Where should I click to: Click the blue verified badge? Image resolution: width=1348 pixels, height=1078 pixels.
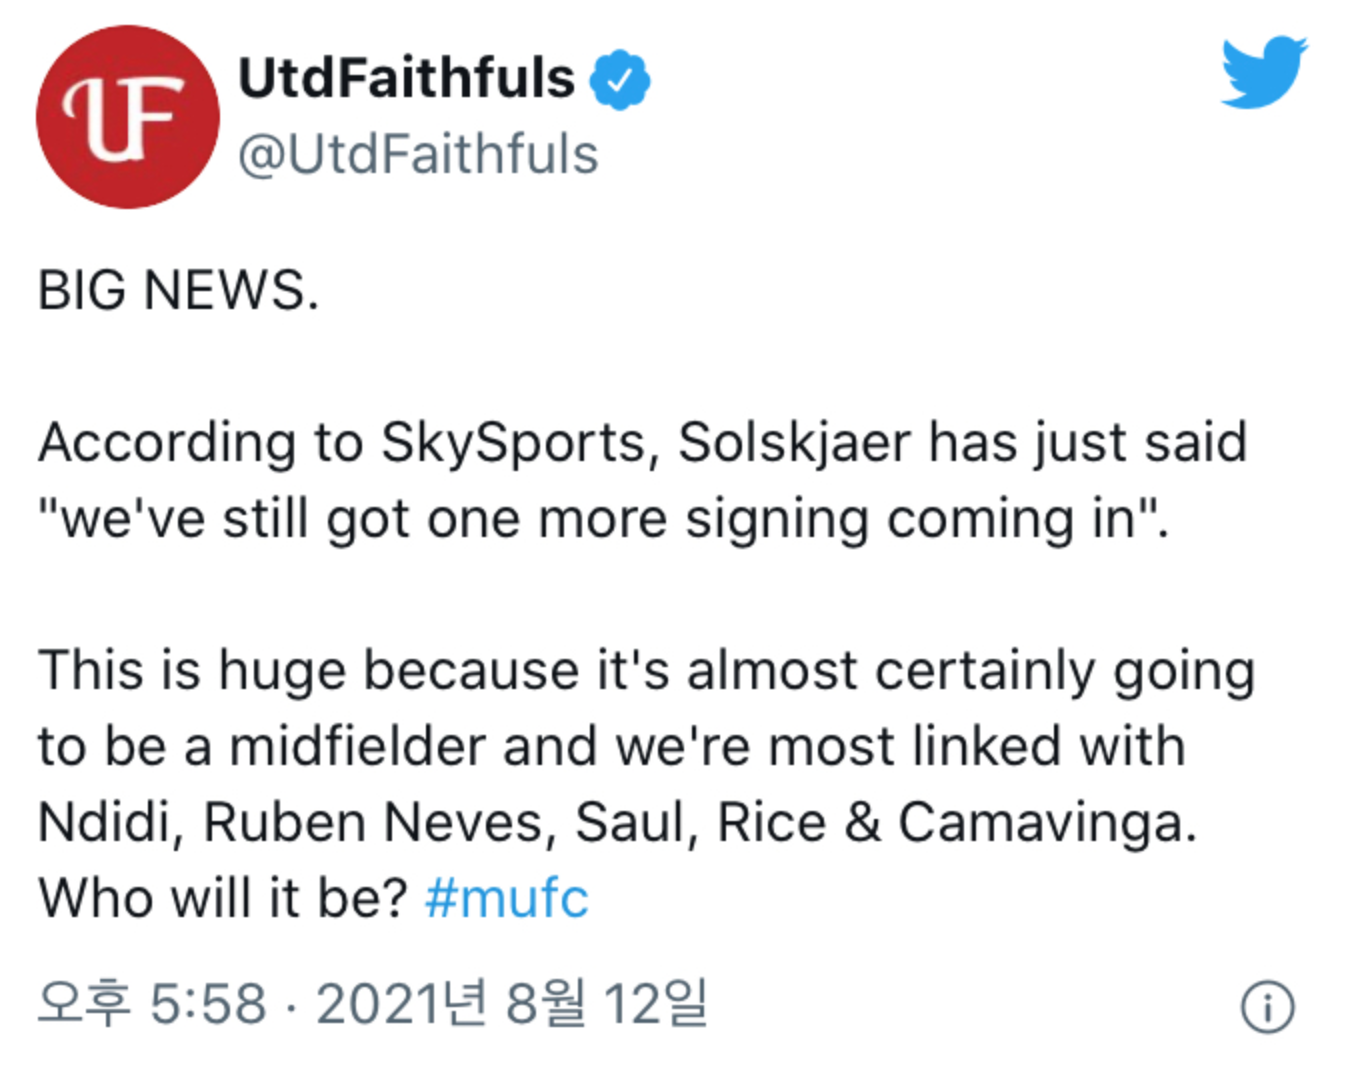[x=620, y=79]
